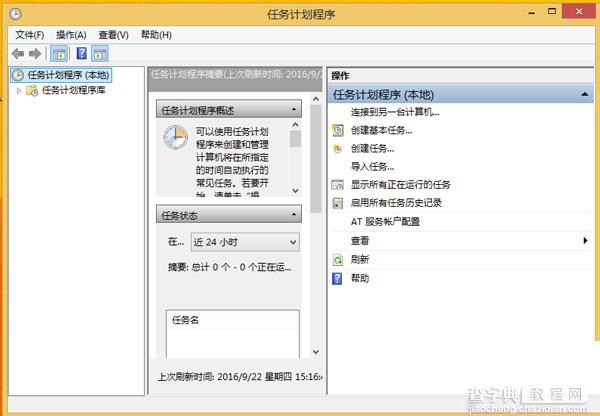The height and width of the screenshot is (416, 600).
Task: Click 显示所有正在运行的任务 action
Action: 401,185
